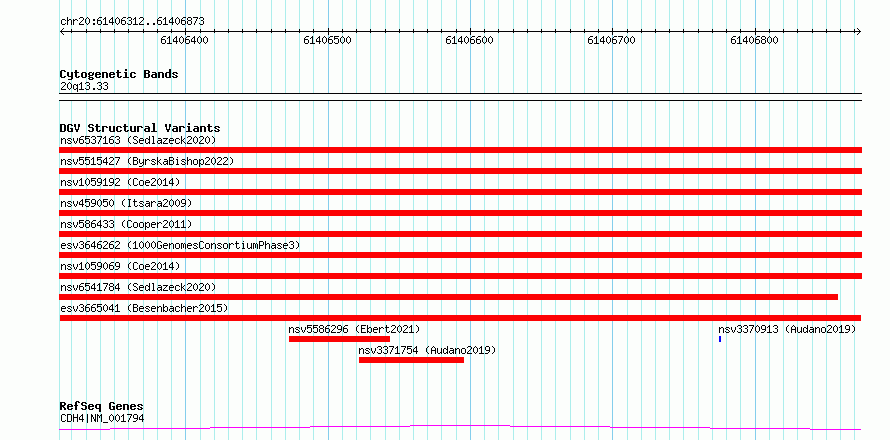Click the red bar under nsv1059069

pos(460,276)
